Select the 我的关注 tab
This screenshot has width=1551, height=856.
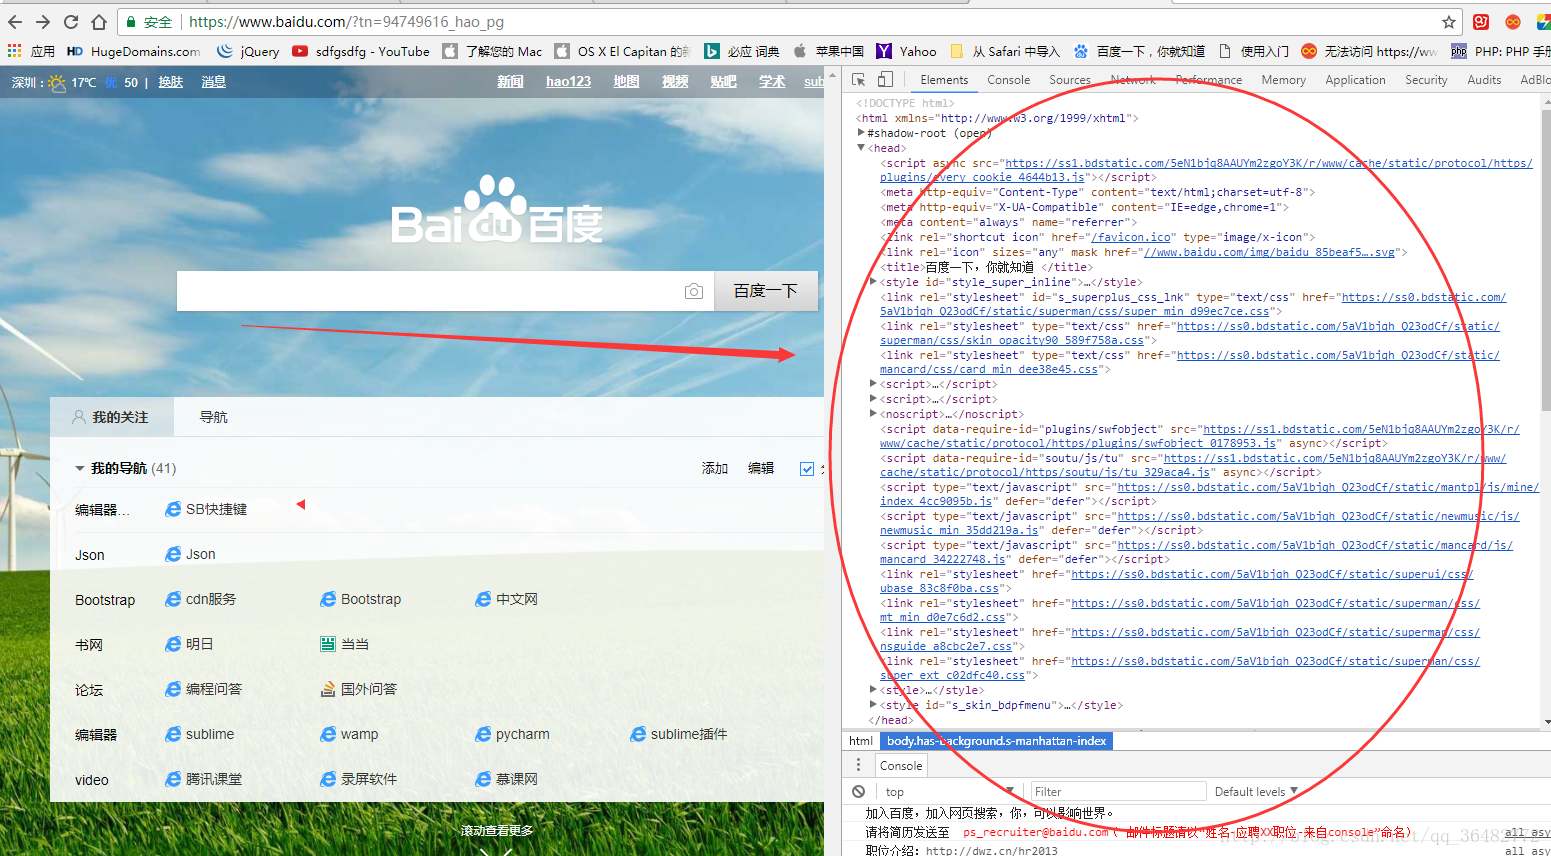pos(111,417)
